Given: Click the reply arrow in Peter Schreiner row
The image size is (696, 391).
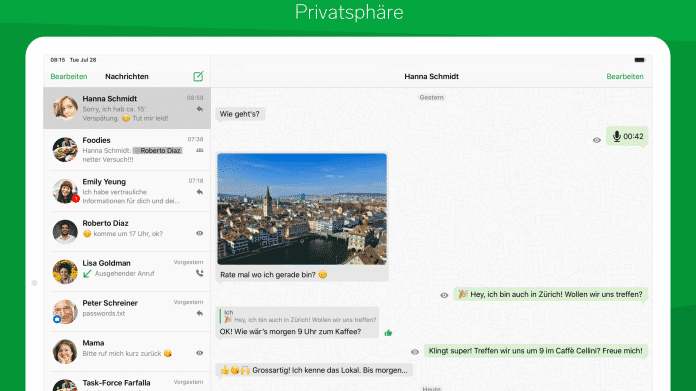Looking at the screenshot, I should click(x=200, y=313).
